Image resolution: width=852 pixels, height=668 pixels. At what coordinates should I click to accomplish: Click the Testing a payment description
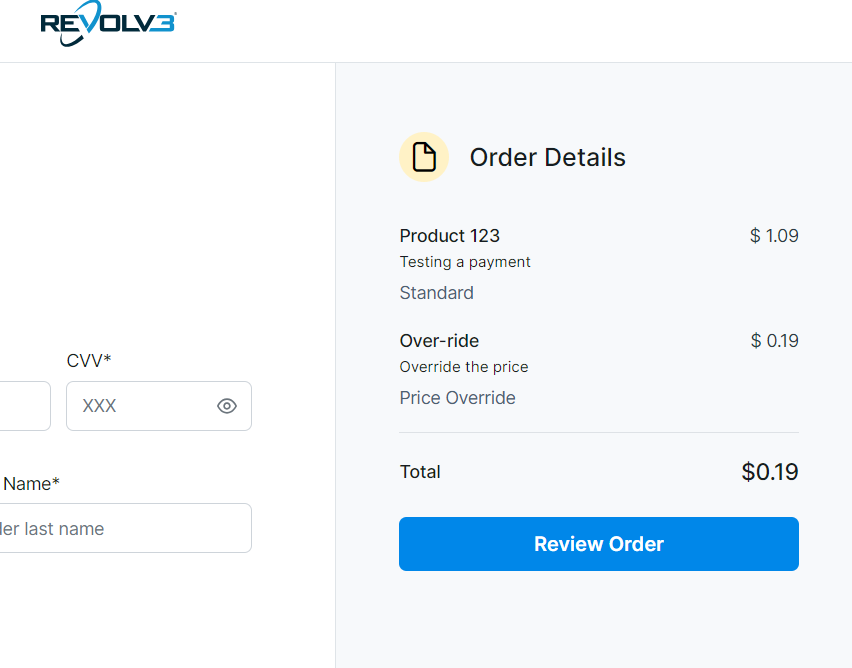(x=464, y=262)
